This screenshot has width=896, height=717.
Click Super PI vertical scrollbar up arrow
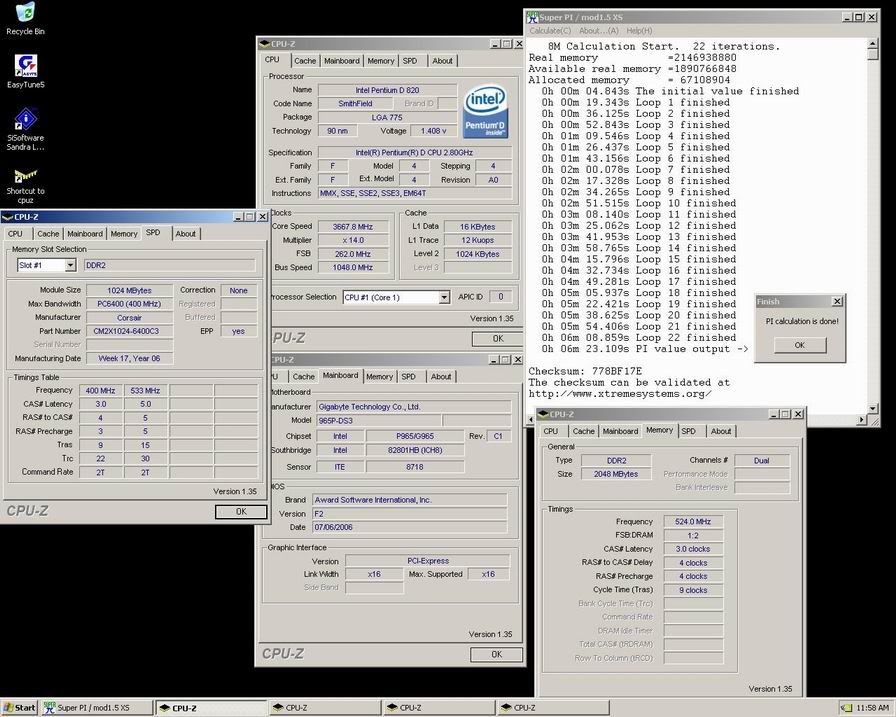point(872,44)
